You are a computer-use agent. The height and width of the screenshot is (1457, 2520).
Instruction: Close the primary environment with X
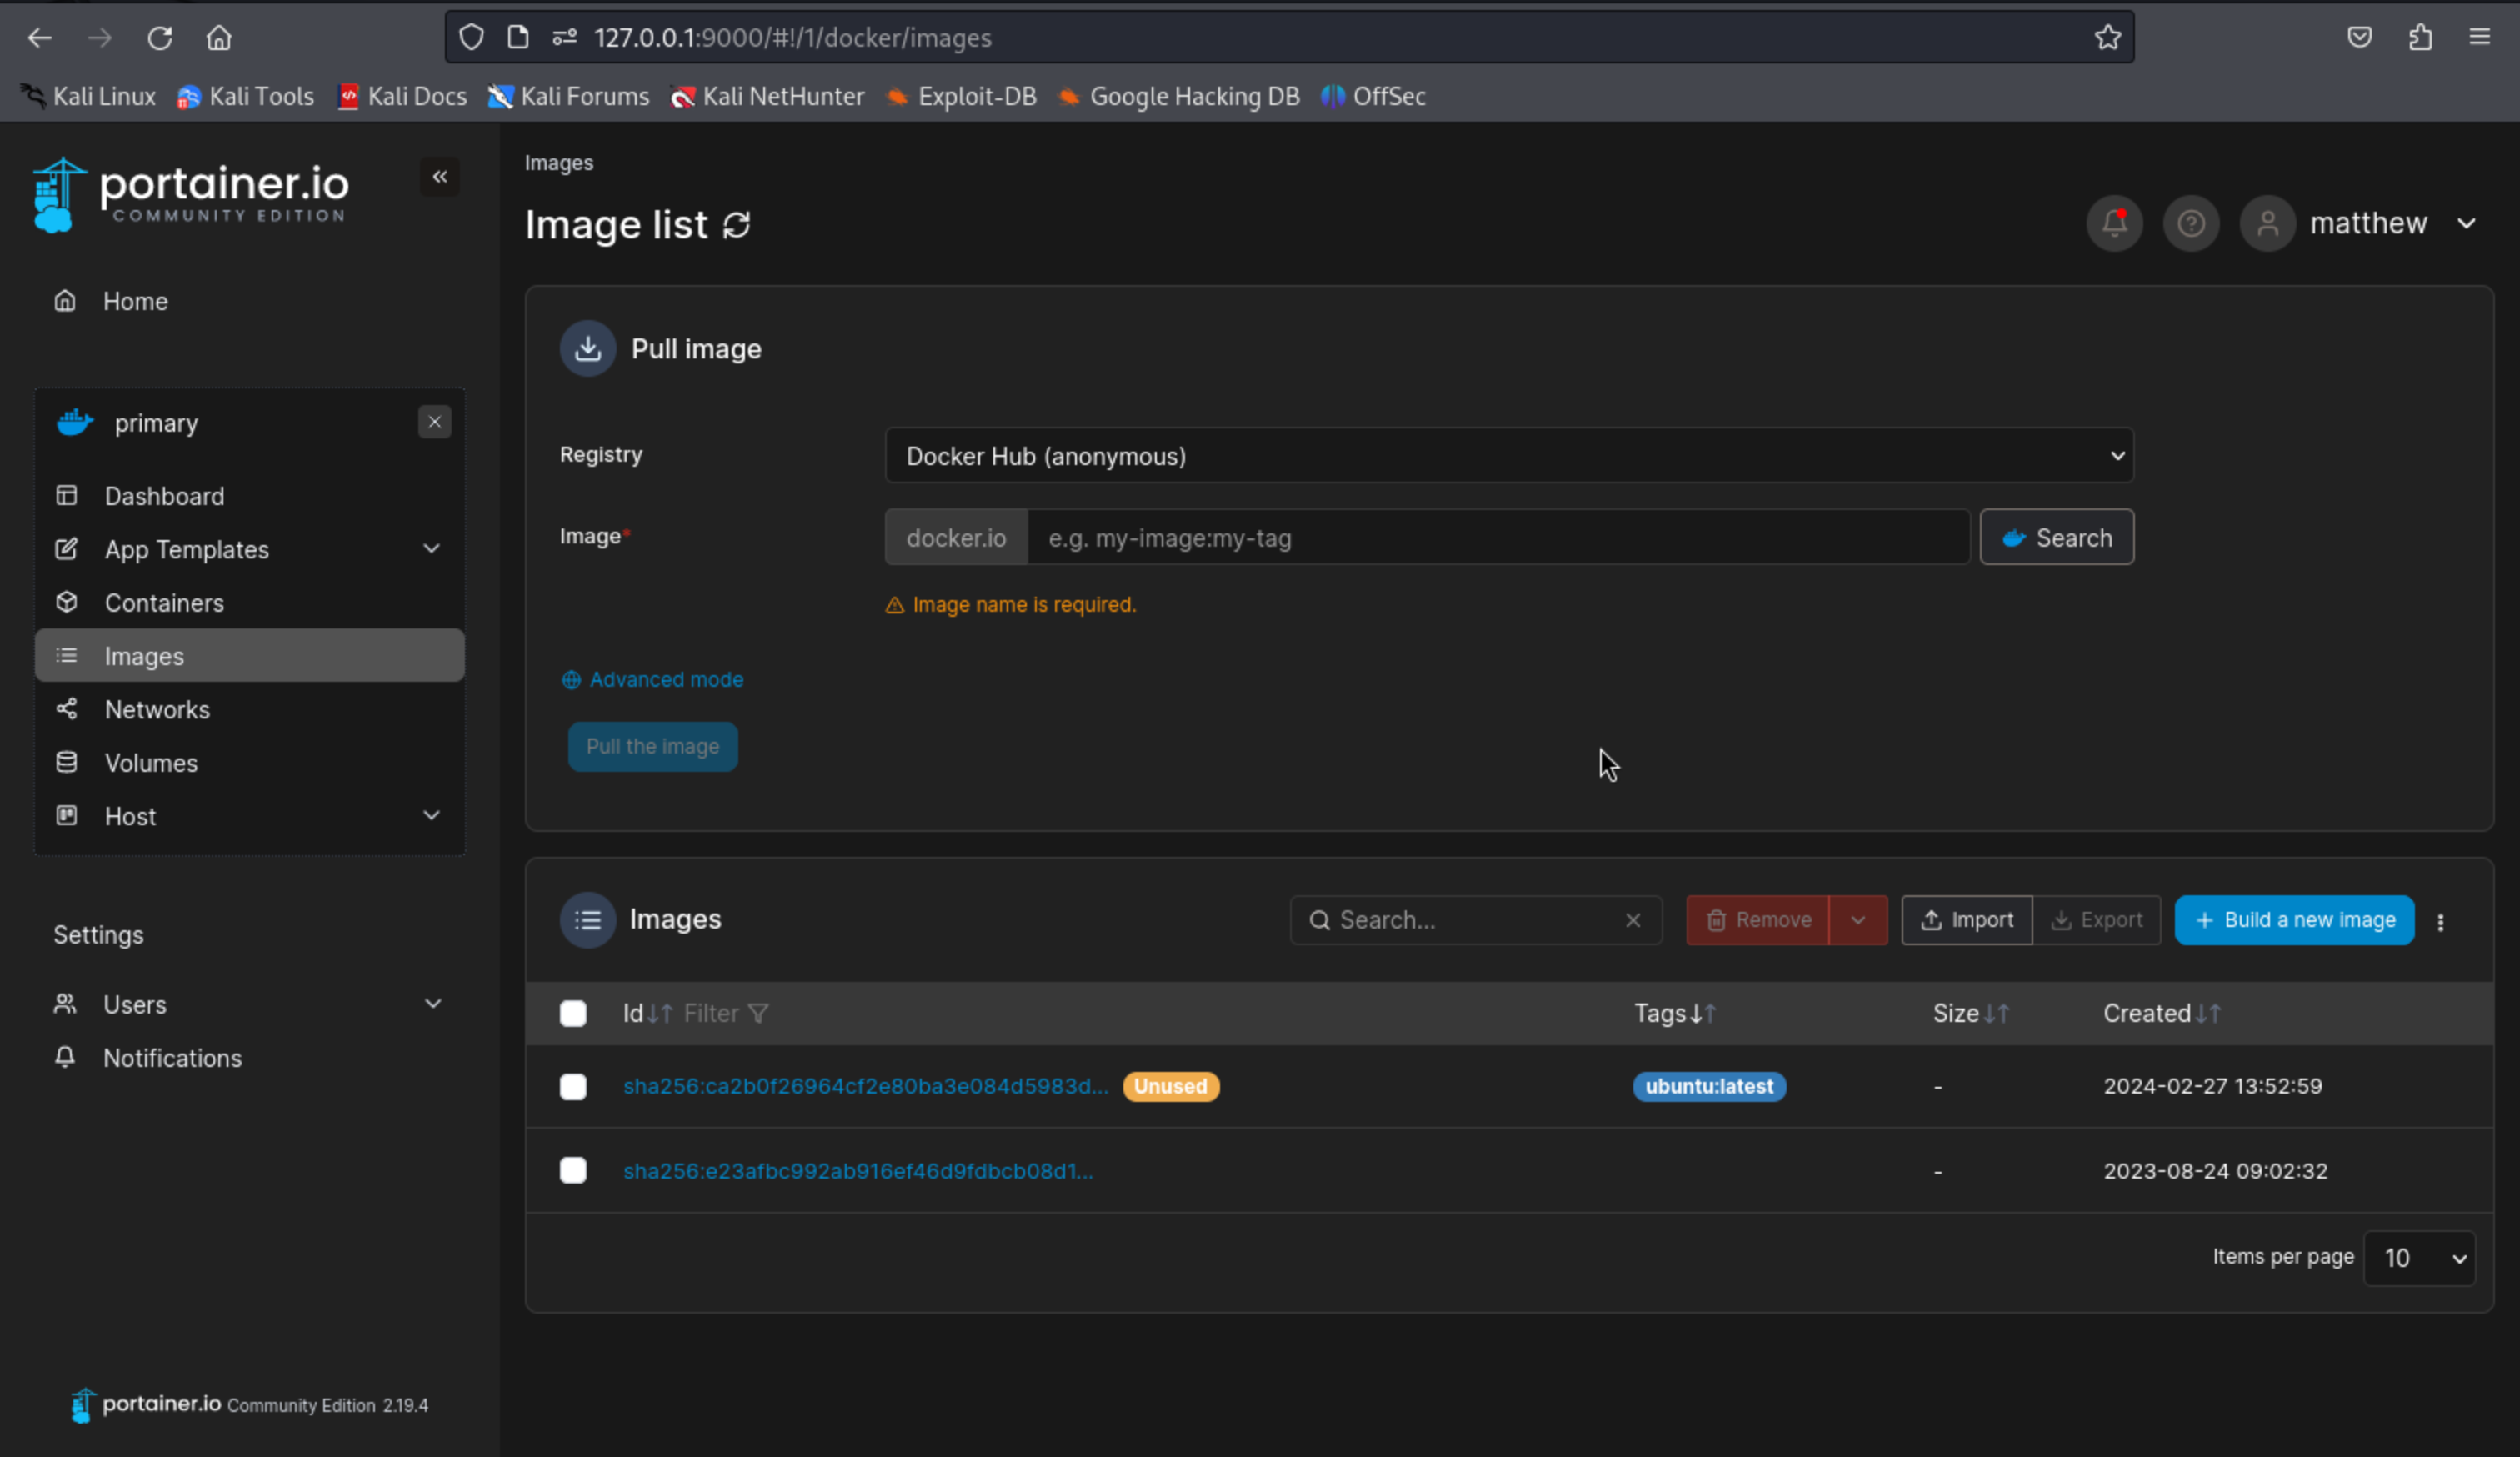(x=434, y=422)
